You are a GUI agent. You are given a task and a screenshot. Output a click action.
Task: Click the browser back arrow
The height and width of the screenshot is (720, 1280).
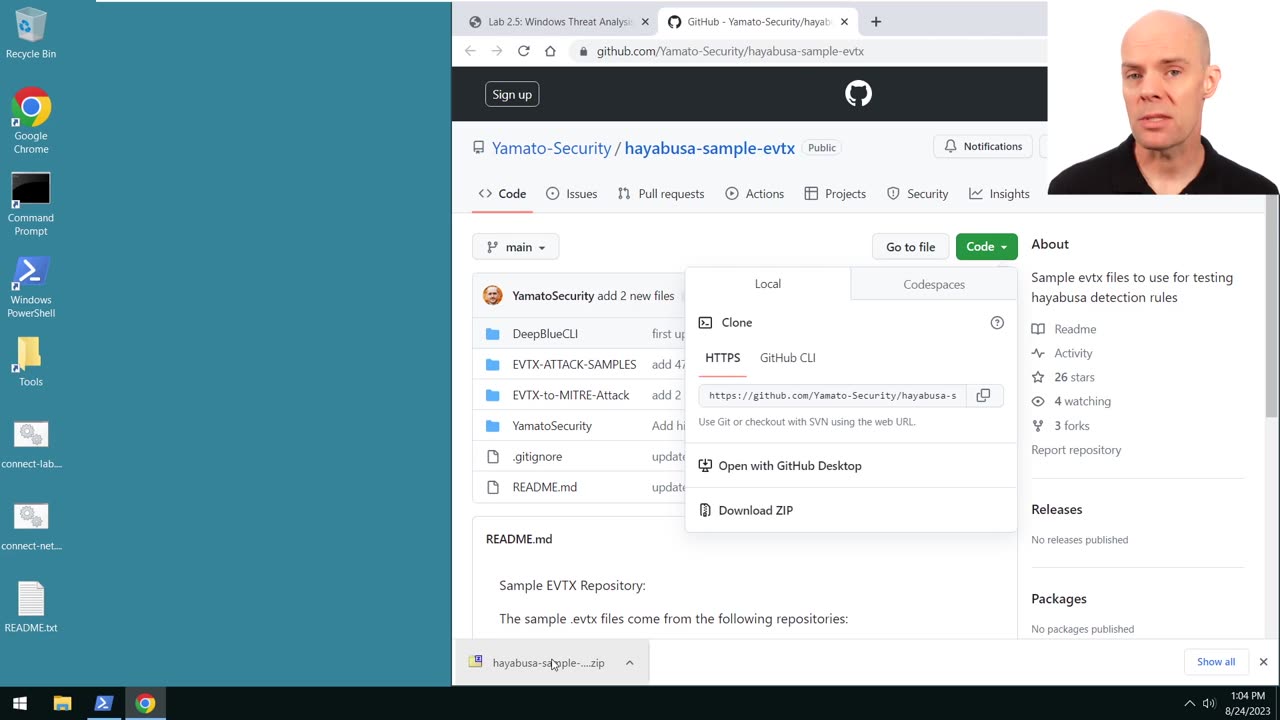(x=470, y=51)
